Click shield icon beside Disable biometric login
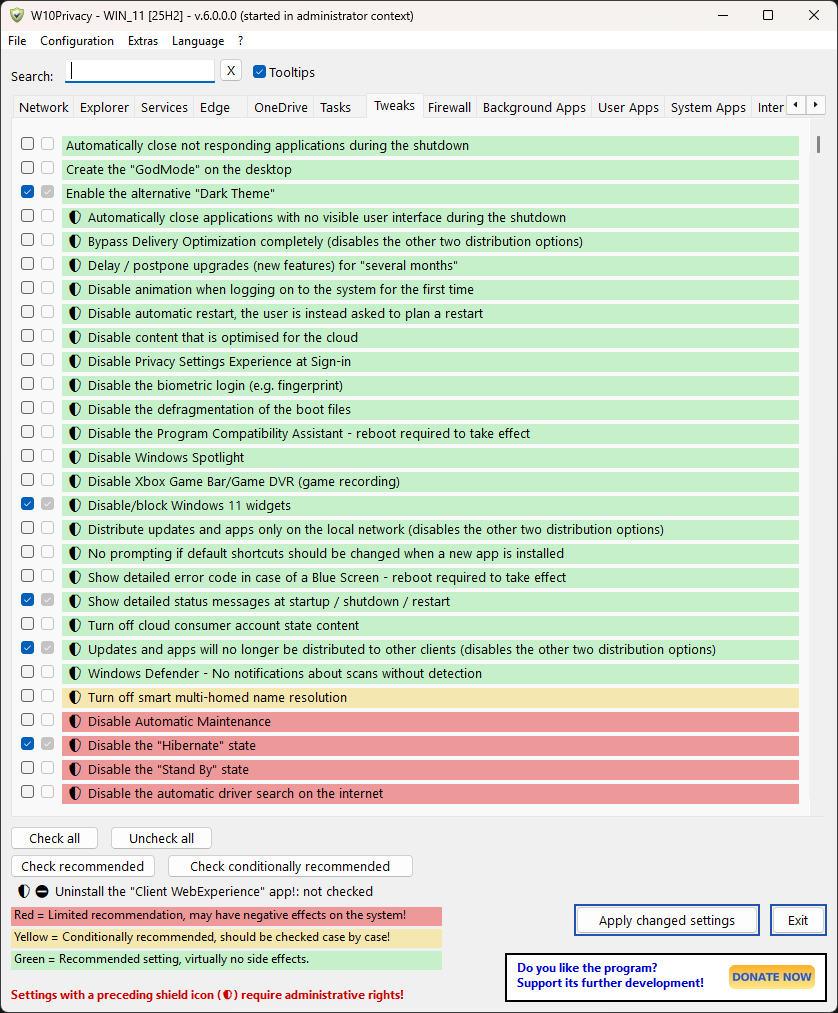Viewport: 838px width, 1013px height. 75,386
